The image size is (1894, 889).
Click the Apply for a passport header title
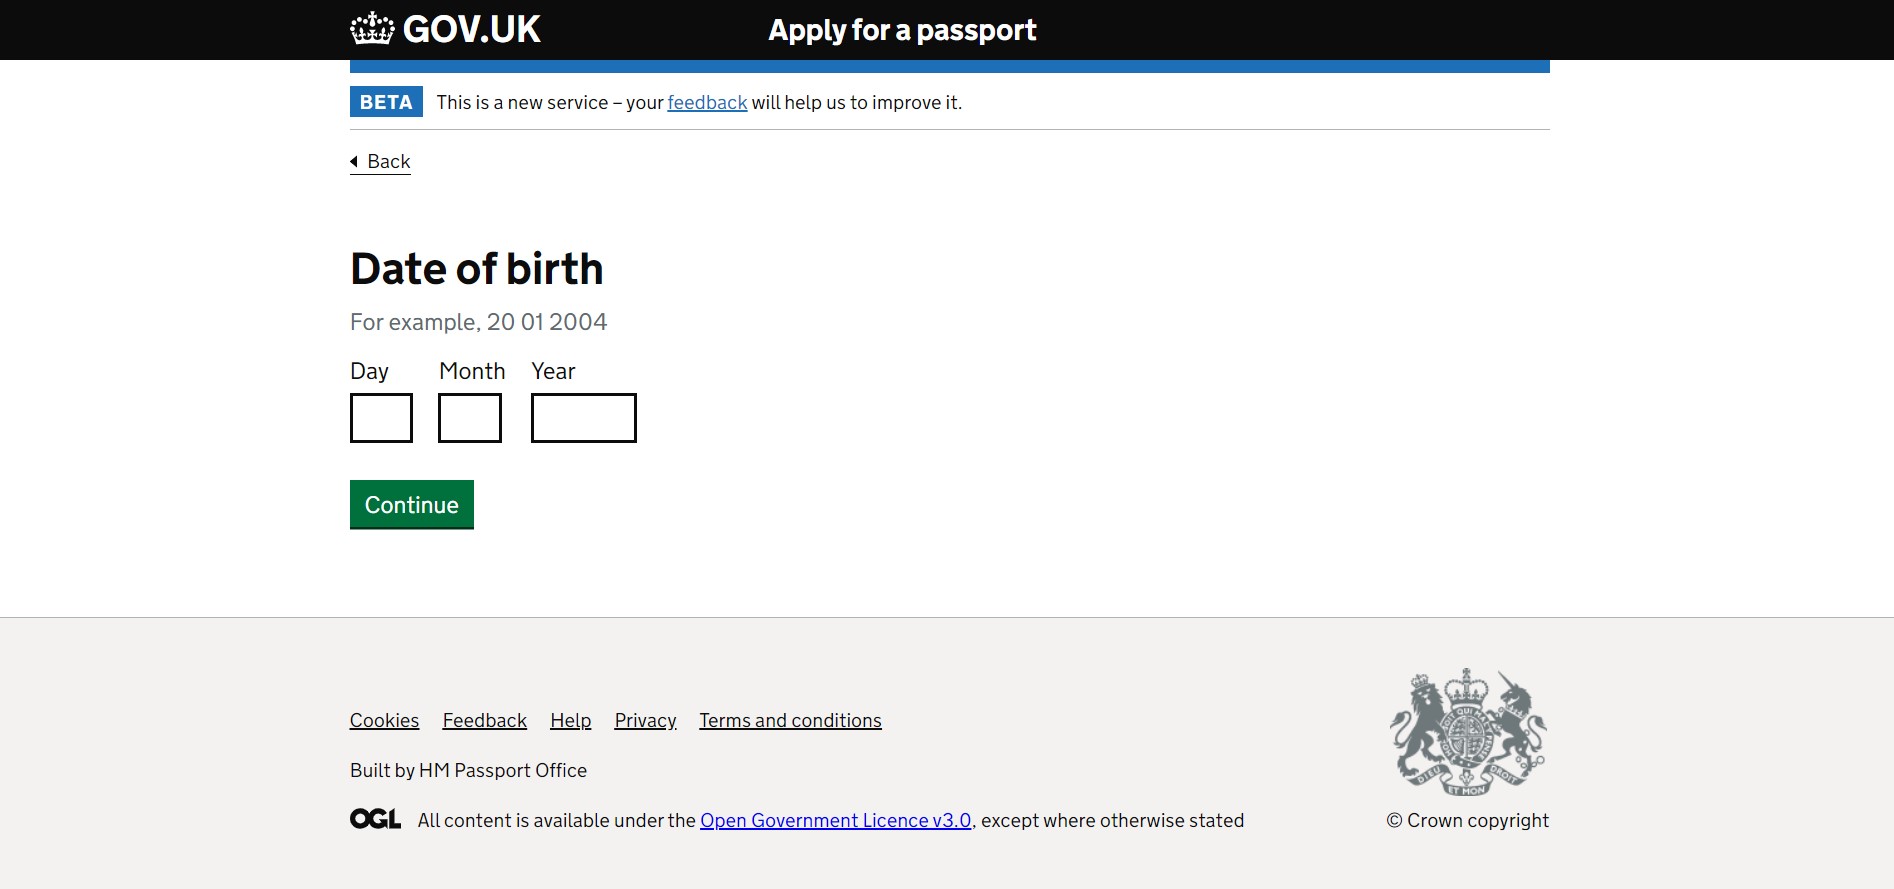902,30
